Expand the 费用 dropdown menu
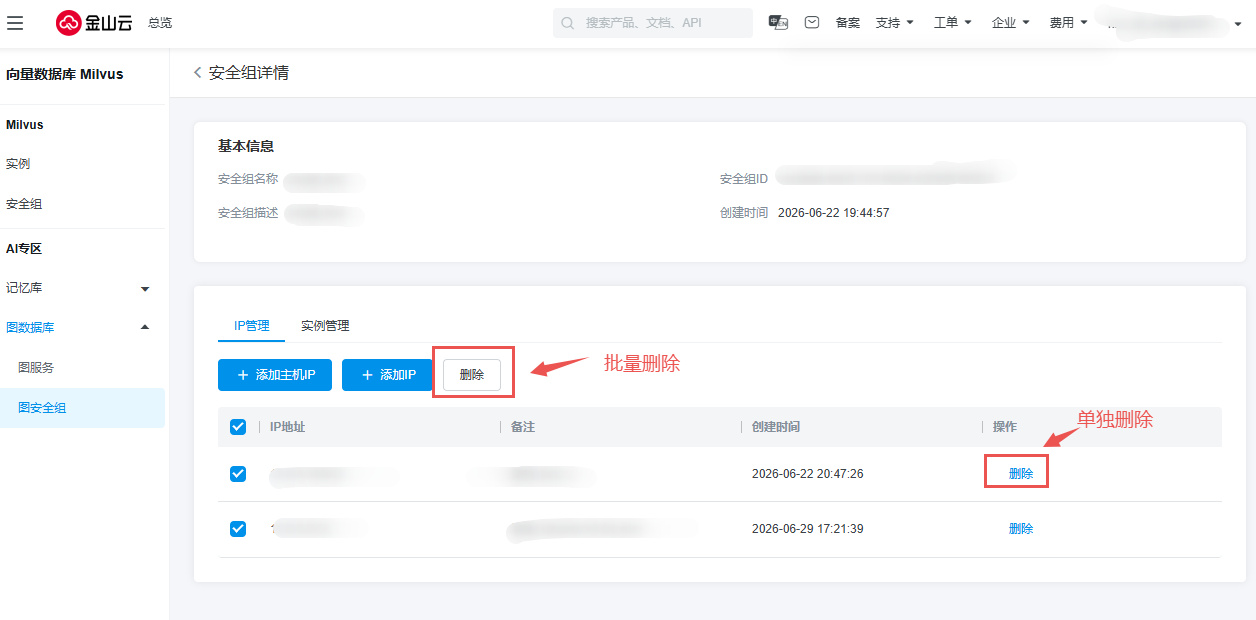Image resolution: width=1256 pixels, height=620 pixels. tap(1069, 22)
